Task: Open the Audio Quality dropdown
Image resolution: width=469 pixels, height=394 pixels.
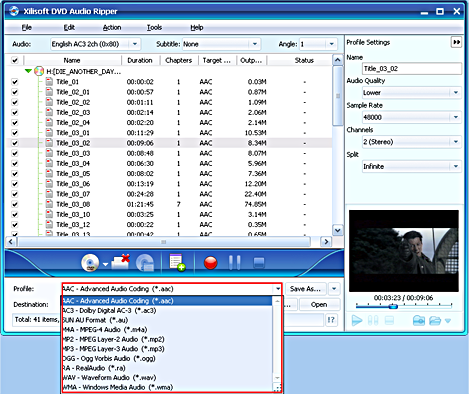Action: [x=456, y=92]
